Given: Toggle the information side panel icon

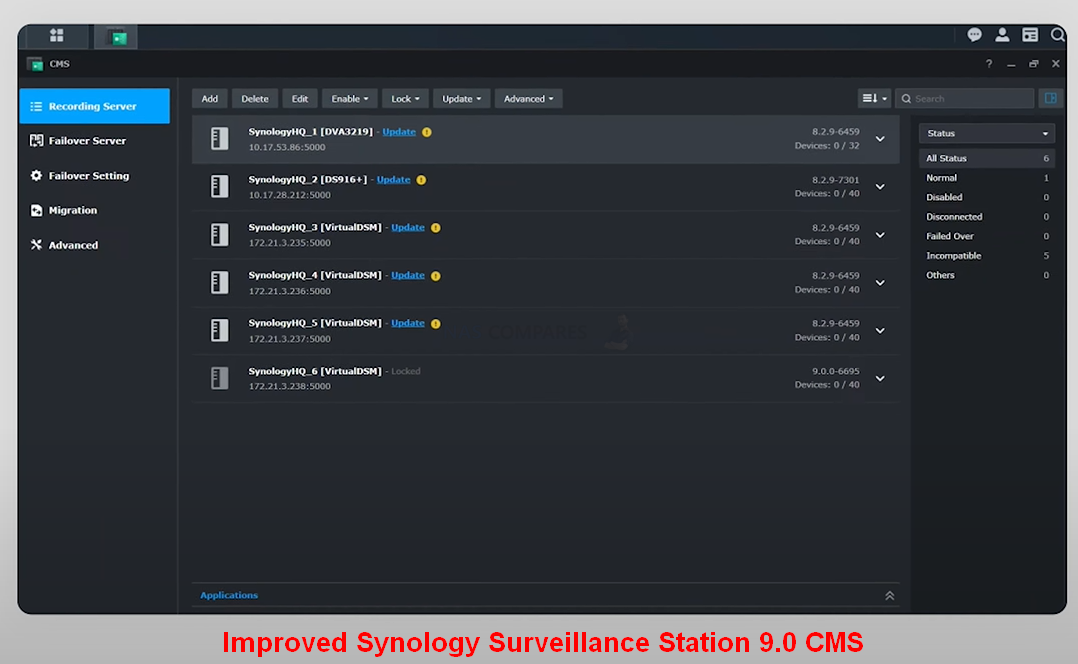Looking at the screenshot, I should [1050, 98].
